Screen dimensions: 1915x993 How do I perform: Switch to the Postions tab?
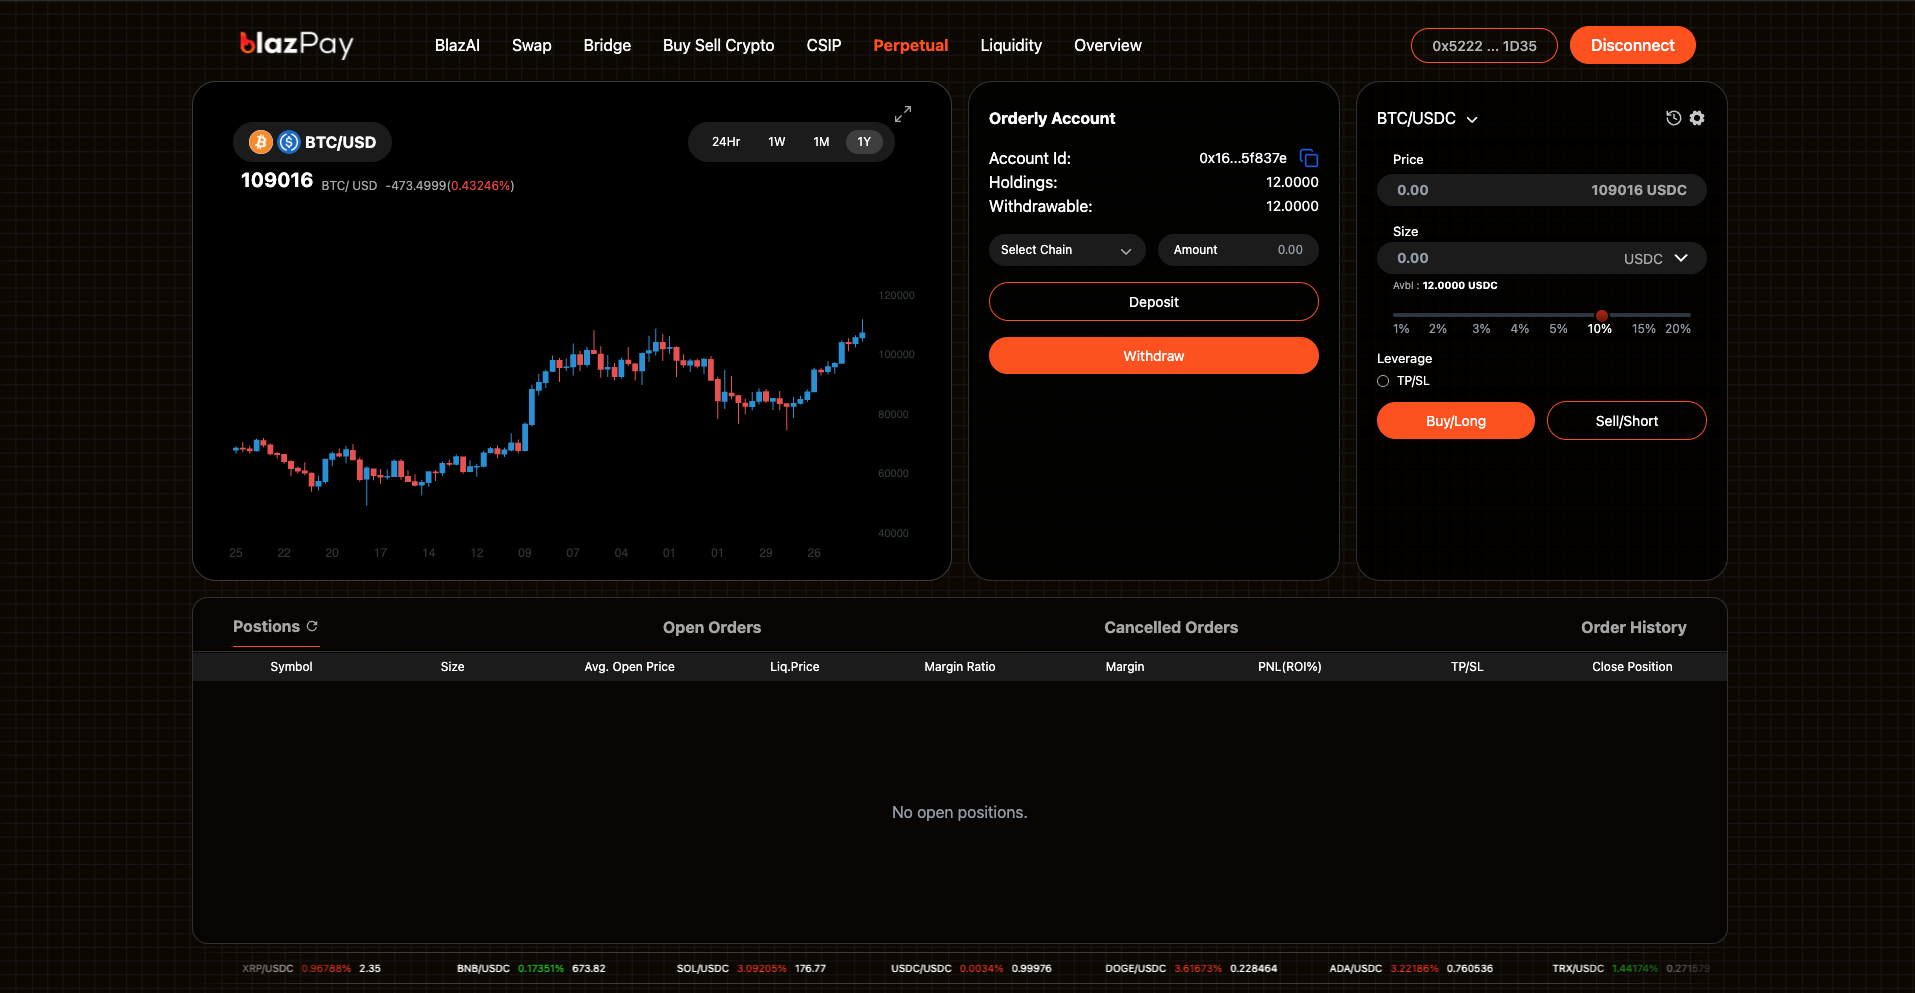click(x=266, y=626)
